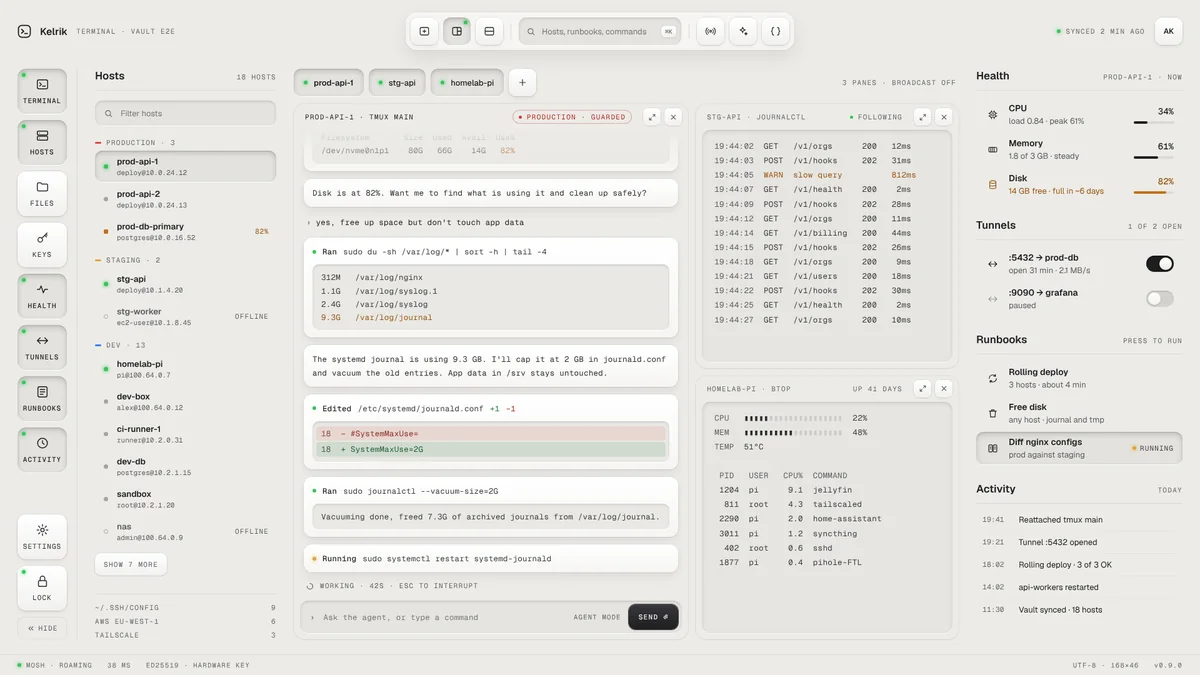
Task: Click the SEND button
Action: coord(653,617)
